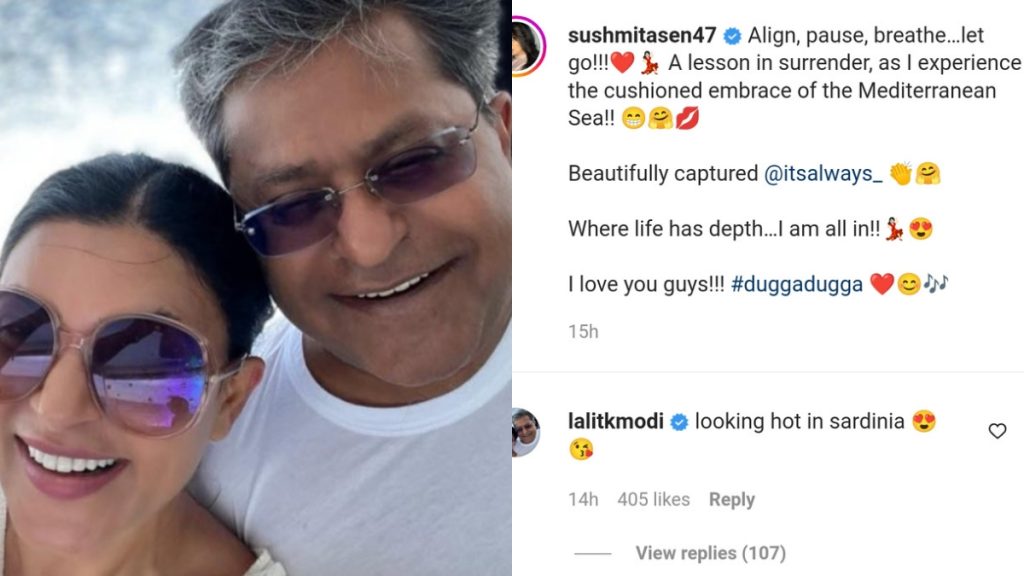Show the 405 likes list

[653, 500]
